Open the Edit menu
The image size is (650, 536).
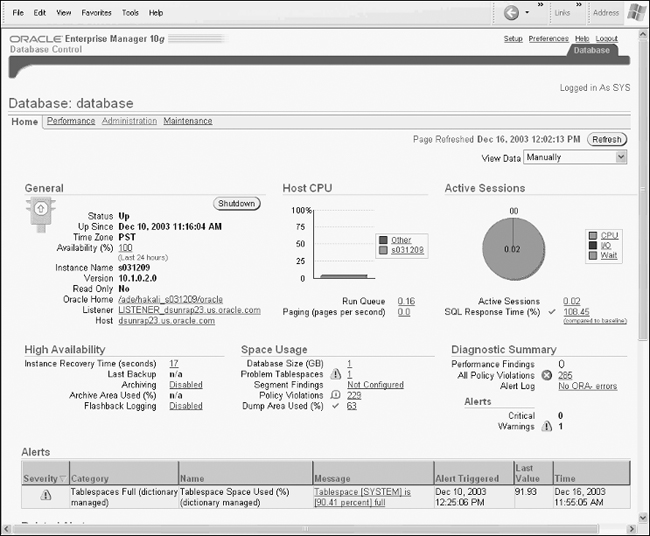(40, 13)
